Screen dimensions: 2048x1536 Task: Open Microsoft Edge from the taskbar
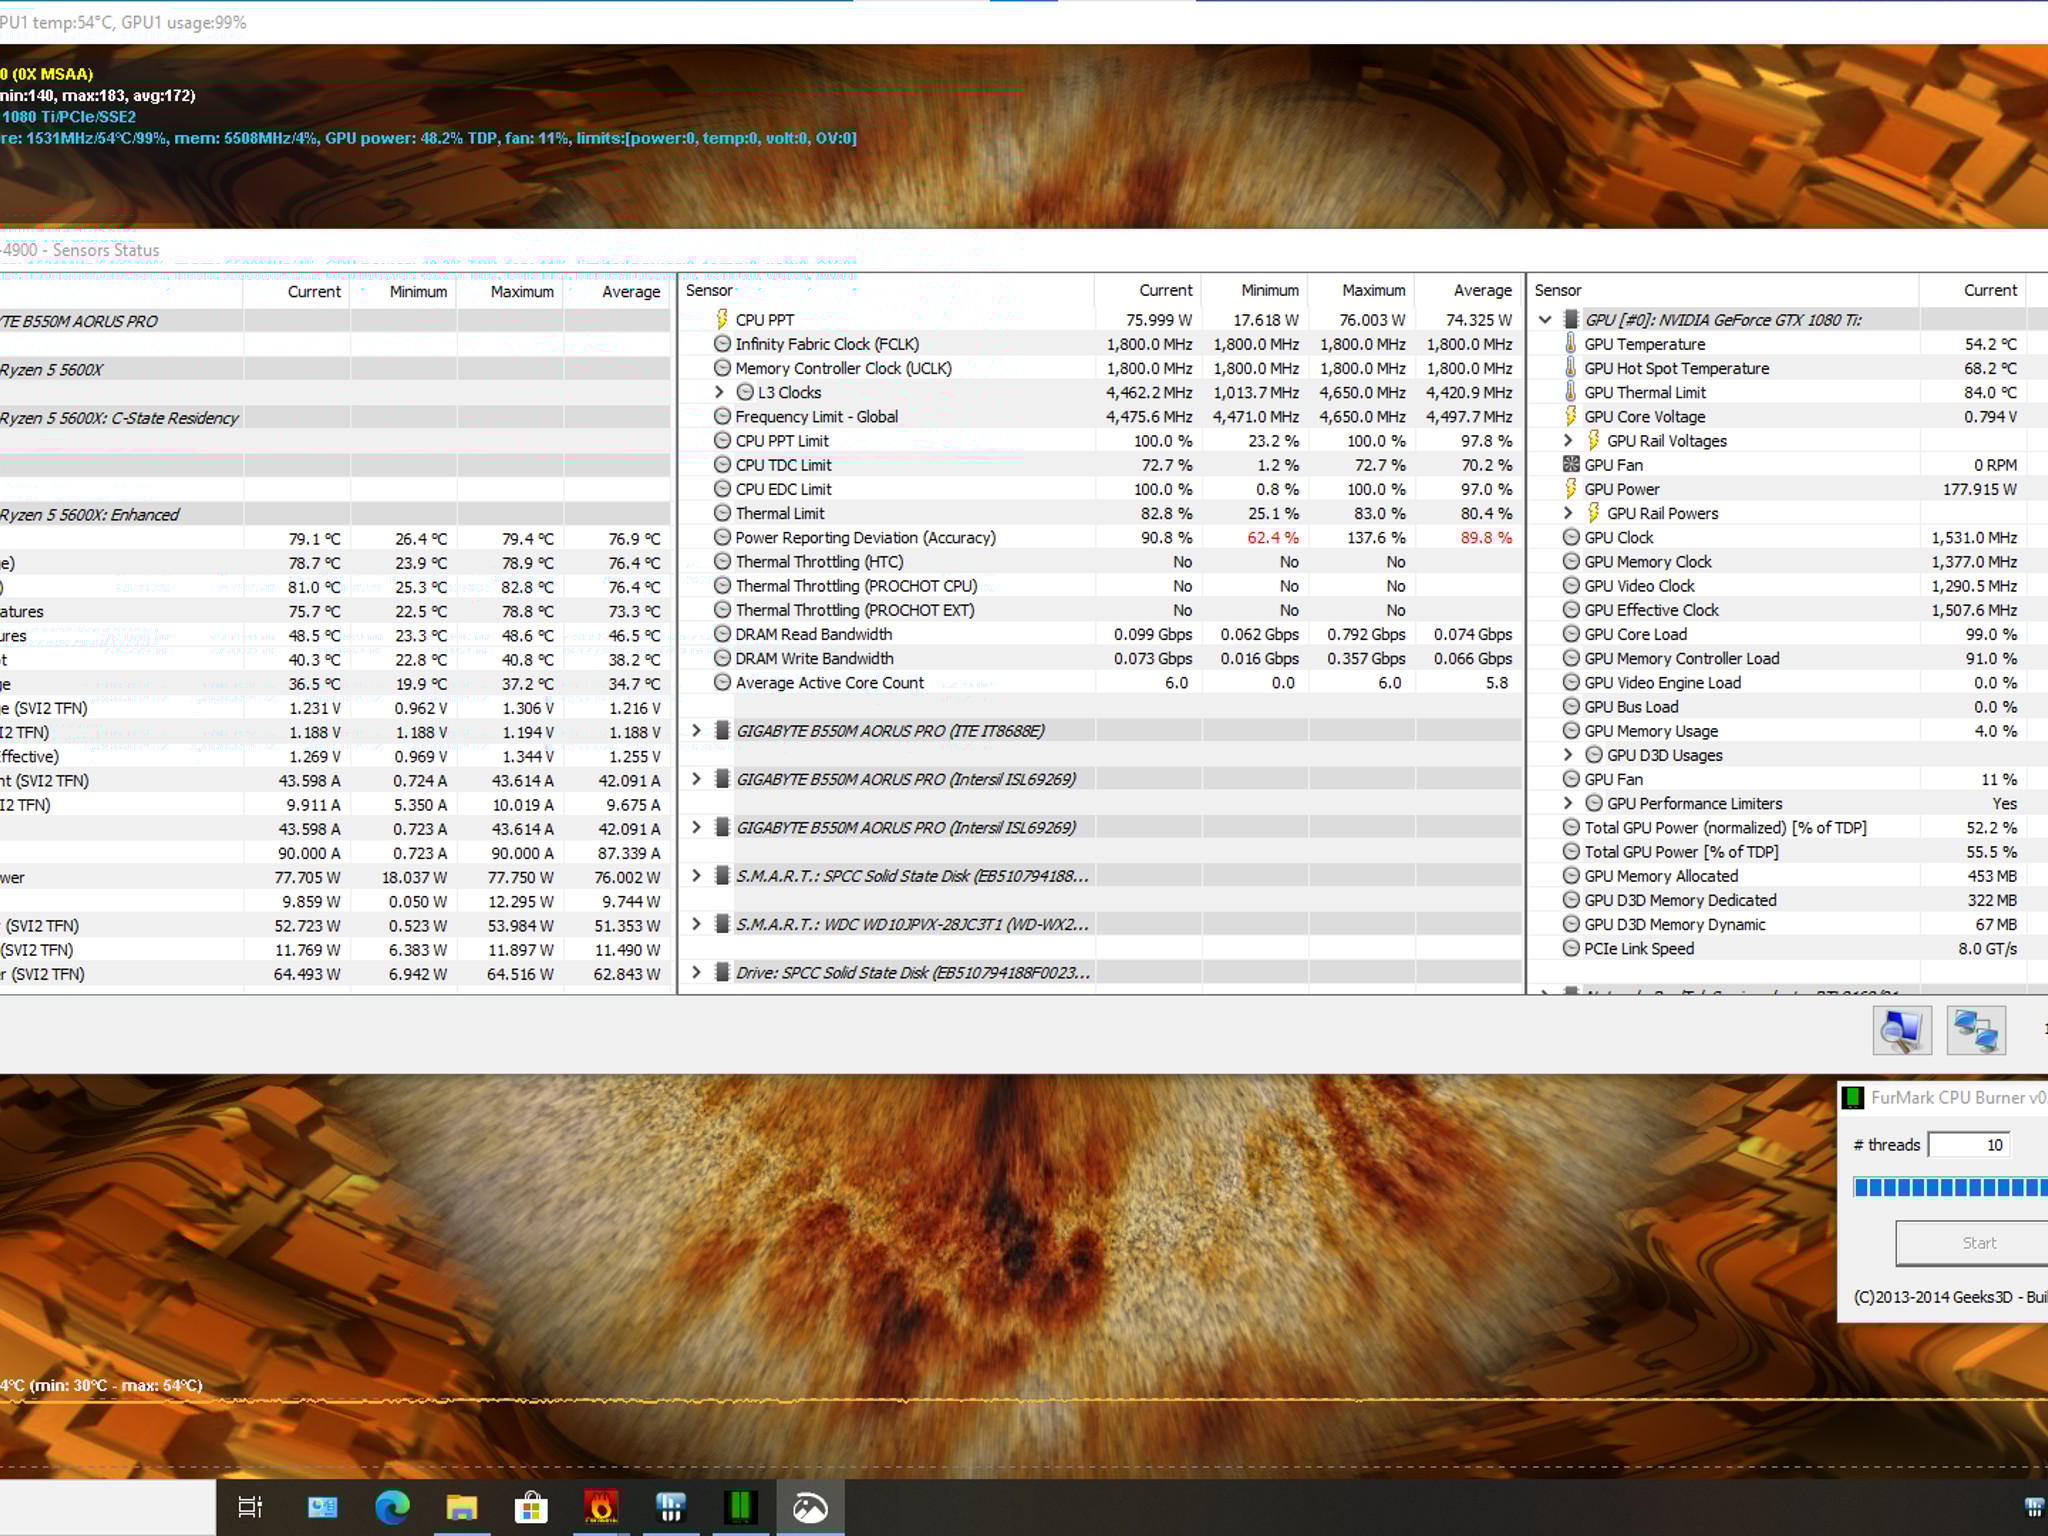[392, 1507]
